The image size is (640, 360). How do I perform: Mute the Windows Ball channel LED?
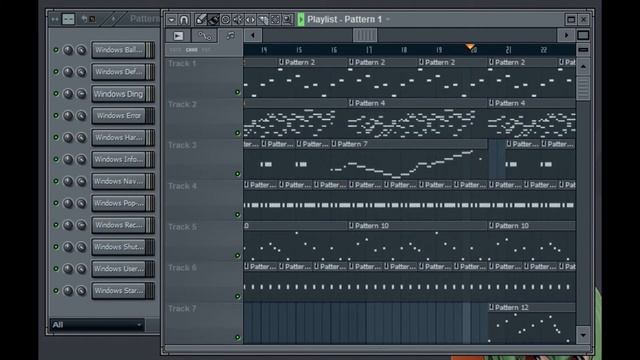click(56, 50)
